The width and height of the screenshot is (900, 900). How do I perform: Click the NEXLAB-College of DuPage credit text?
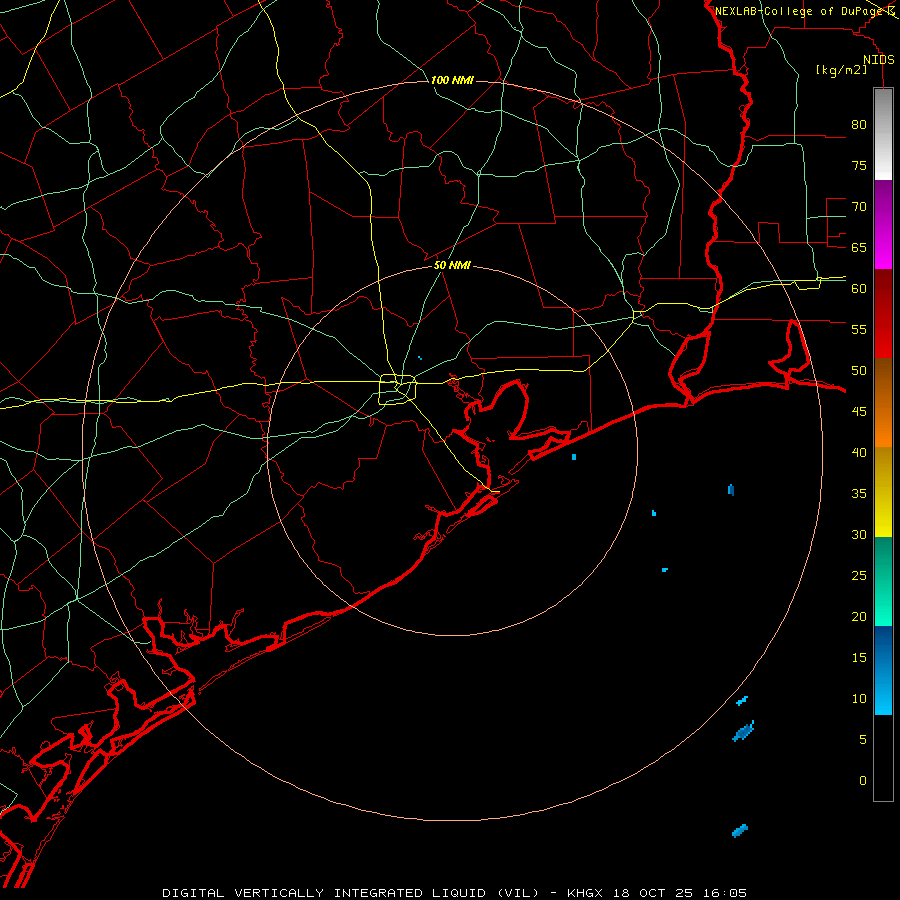(x=799, y=11)
